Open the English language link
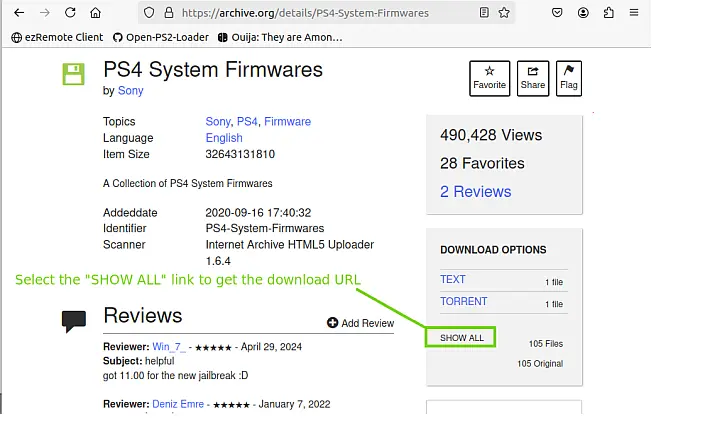Viewport: 710px width, 426px height. pos(224,138)
